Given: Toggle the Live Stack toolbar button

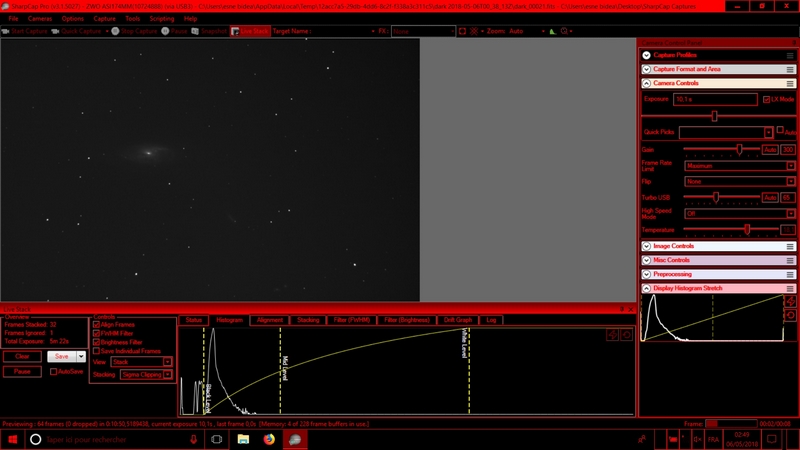Looking at the screenshot, I should coord(250,31).
